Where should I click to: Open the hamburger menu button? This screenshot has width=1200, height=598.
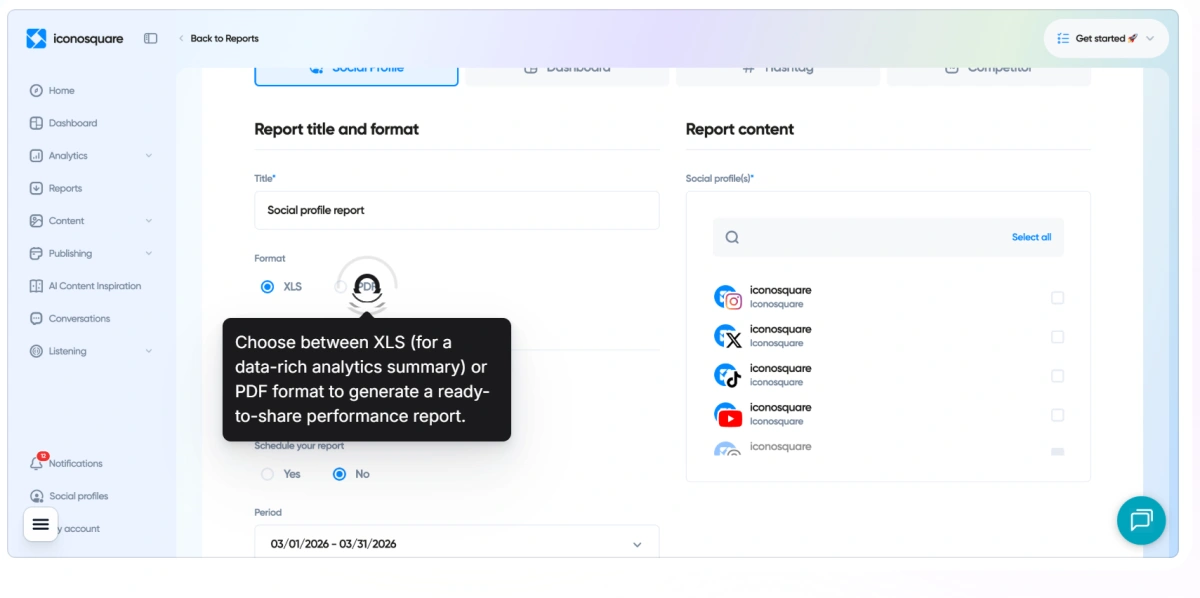pyautogui.click(x=41, y=524)
